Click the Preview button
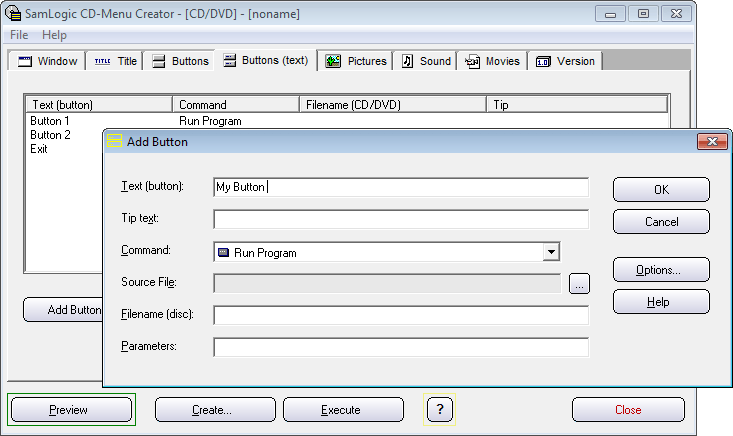The width and height of the screenshot is (733, 436). 72,410
